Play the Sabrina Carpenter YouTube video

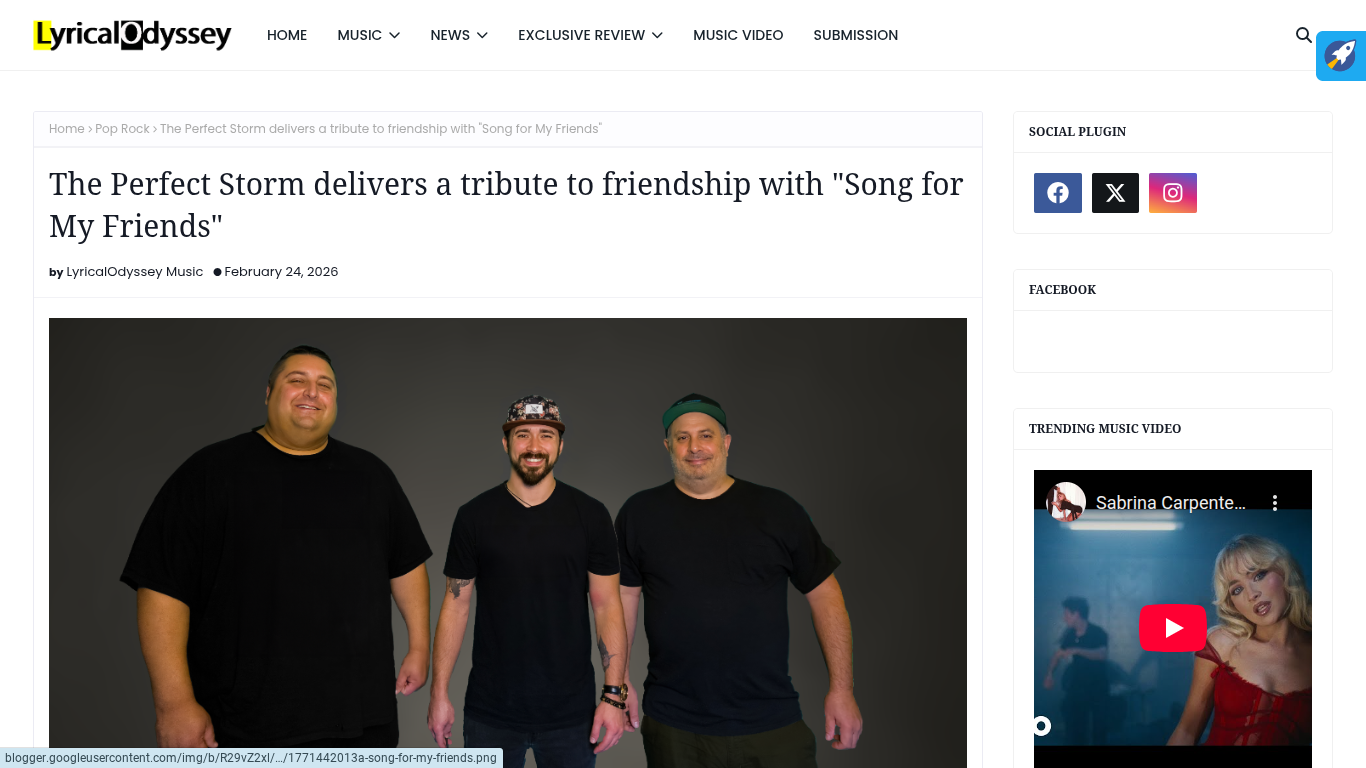[1173, 628]
